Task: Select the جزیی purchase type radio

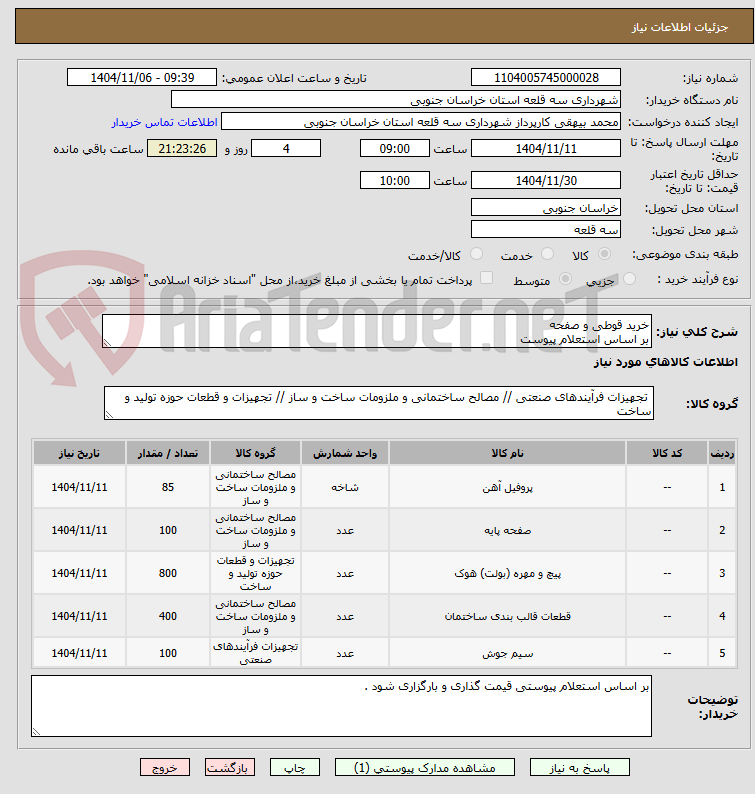Action: coord(629,279)
